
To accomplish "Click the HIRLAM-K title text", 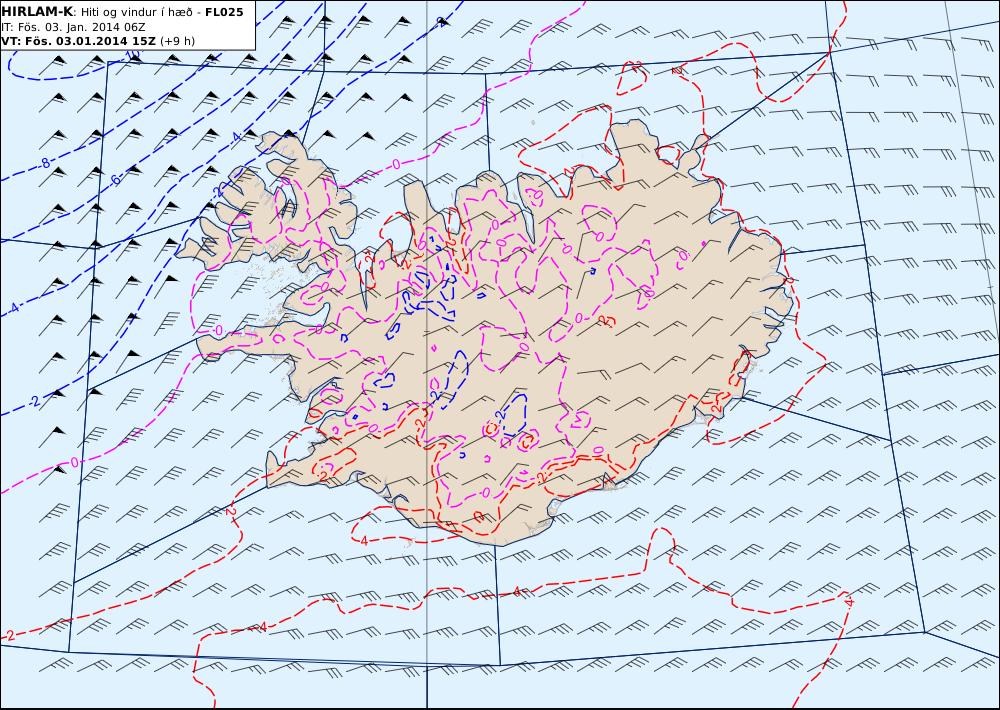I will [x=37, y=12].
